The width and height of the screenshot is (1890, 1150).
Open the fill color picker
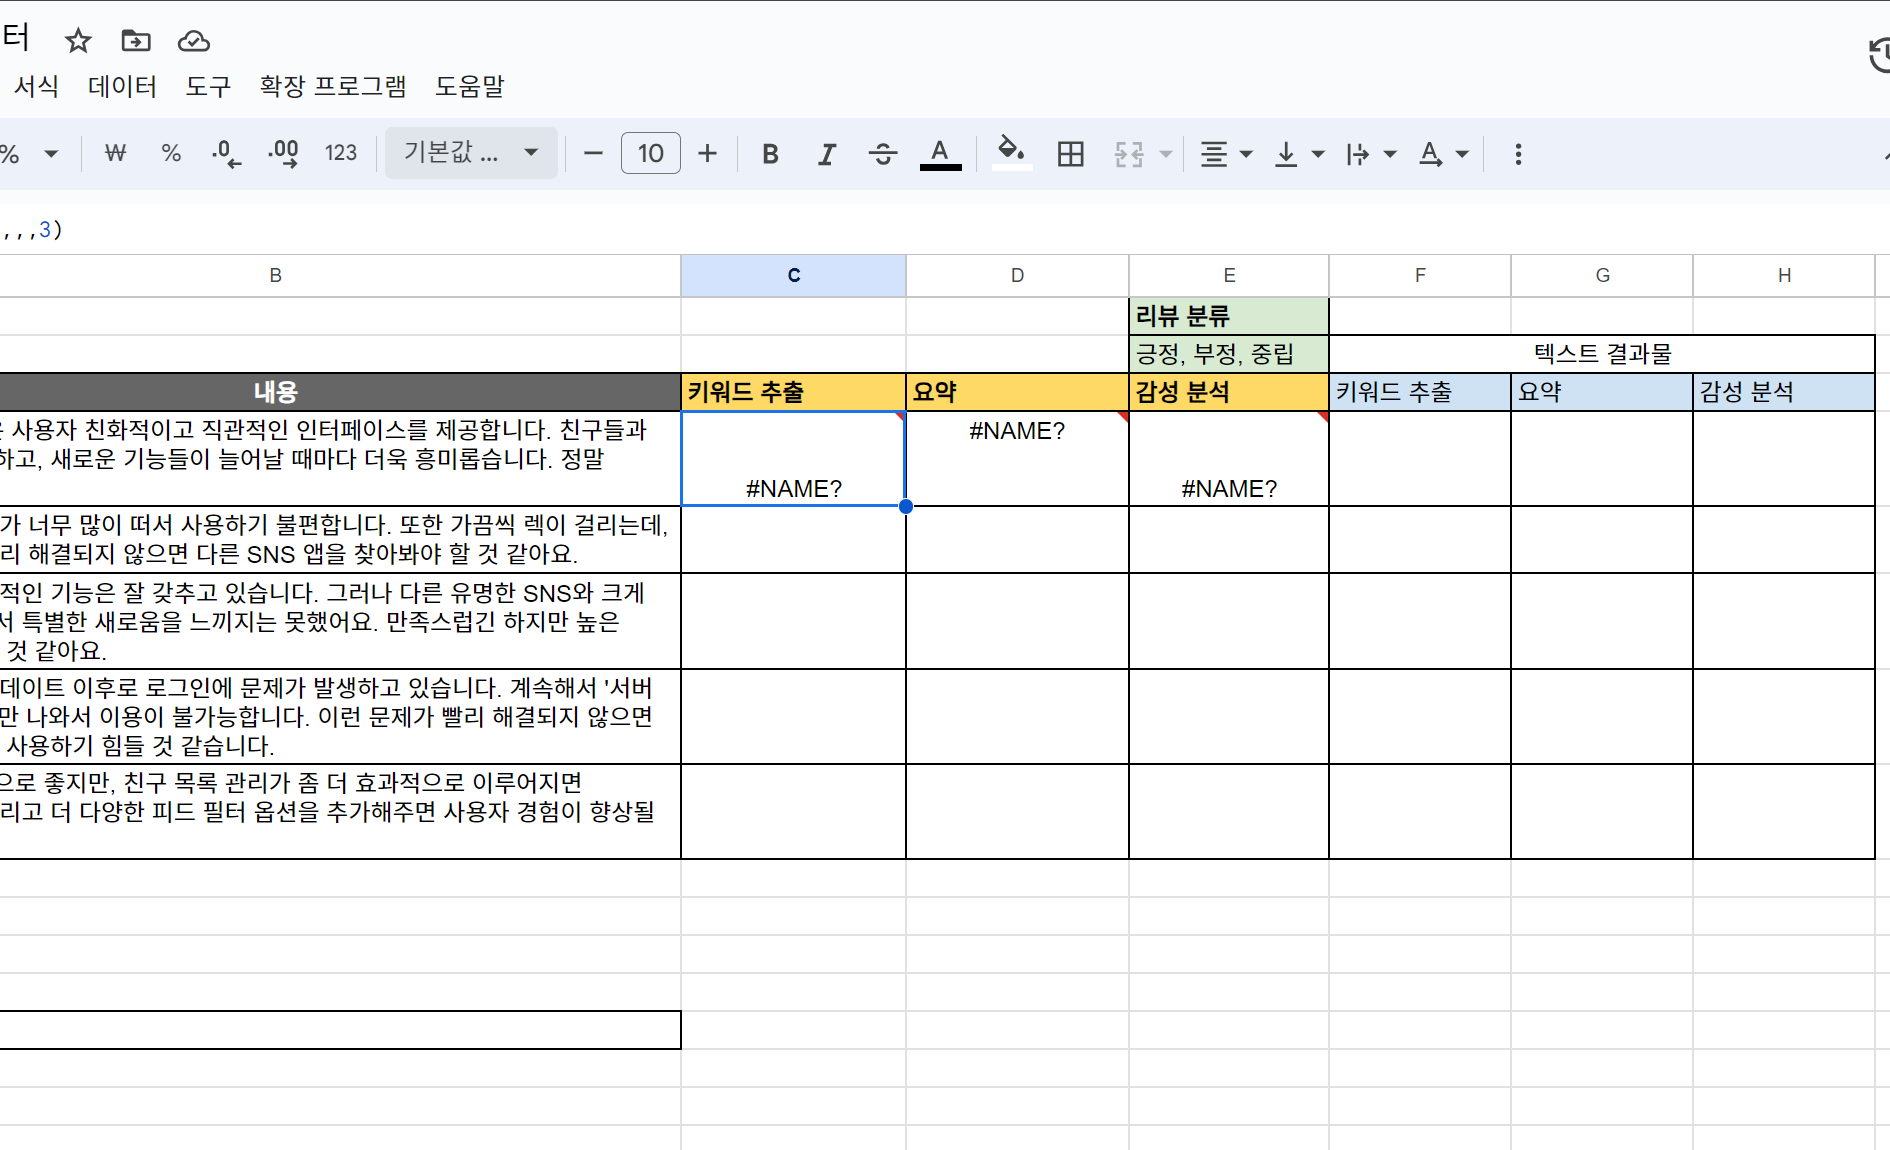click(x=1011, y=154)
